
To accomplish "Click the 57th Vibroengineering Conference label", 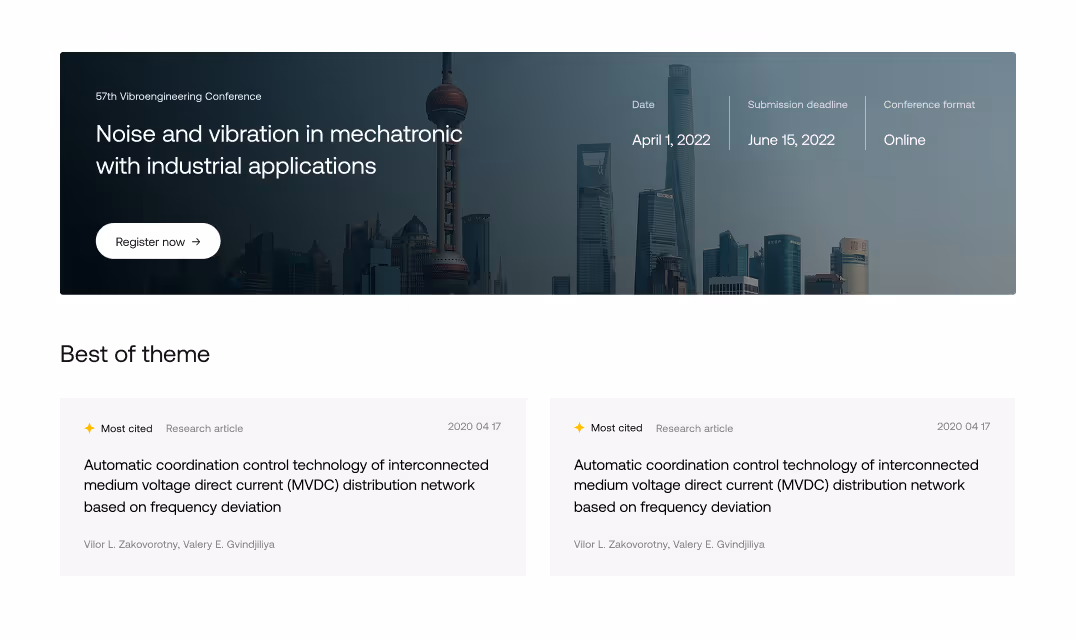I will coord(178,97).
